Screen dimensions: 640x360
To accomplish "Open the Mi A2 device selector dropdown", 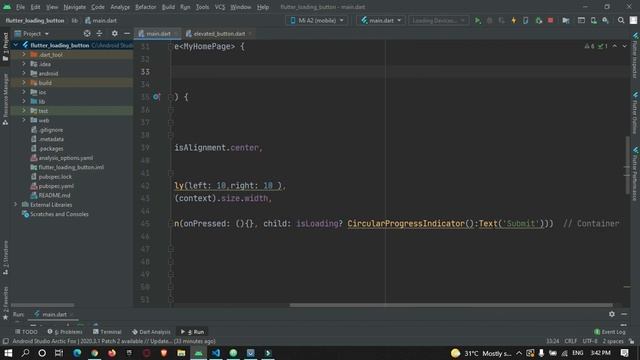I will click(317, 20).
